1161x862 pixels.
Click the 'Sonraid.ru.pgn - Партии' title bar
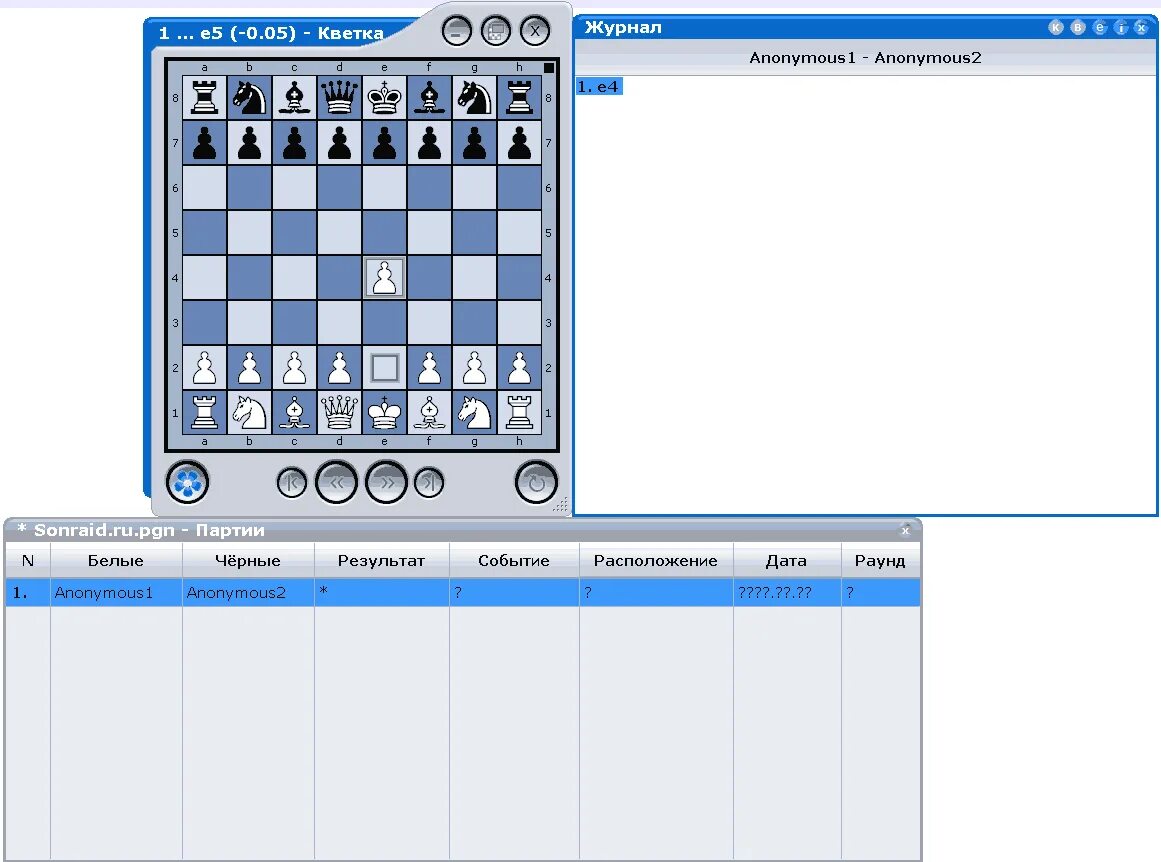pyautogui.click(x=141, y=530)
